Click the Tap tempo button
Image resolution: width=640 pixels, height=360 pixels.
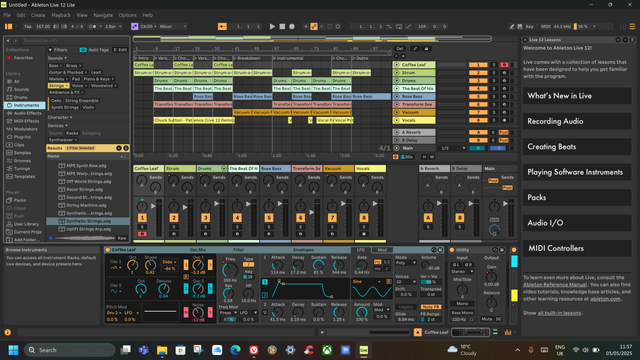[27, 27]
